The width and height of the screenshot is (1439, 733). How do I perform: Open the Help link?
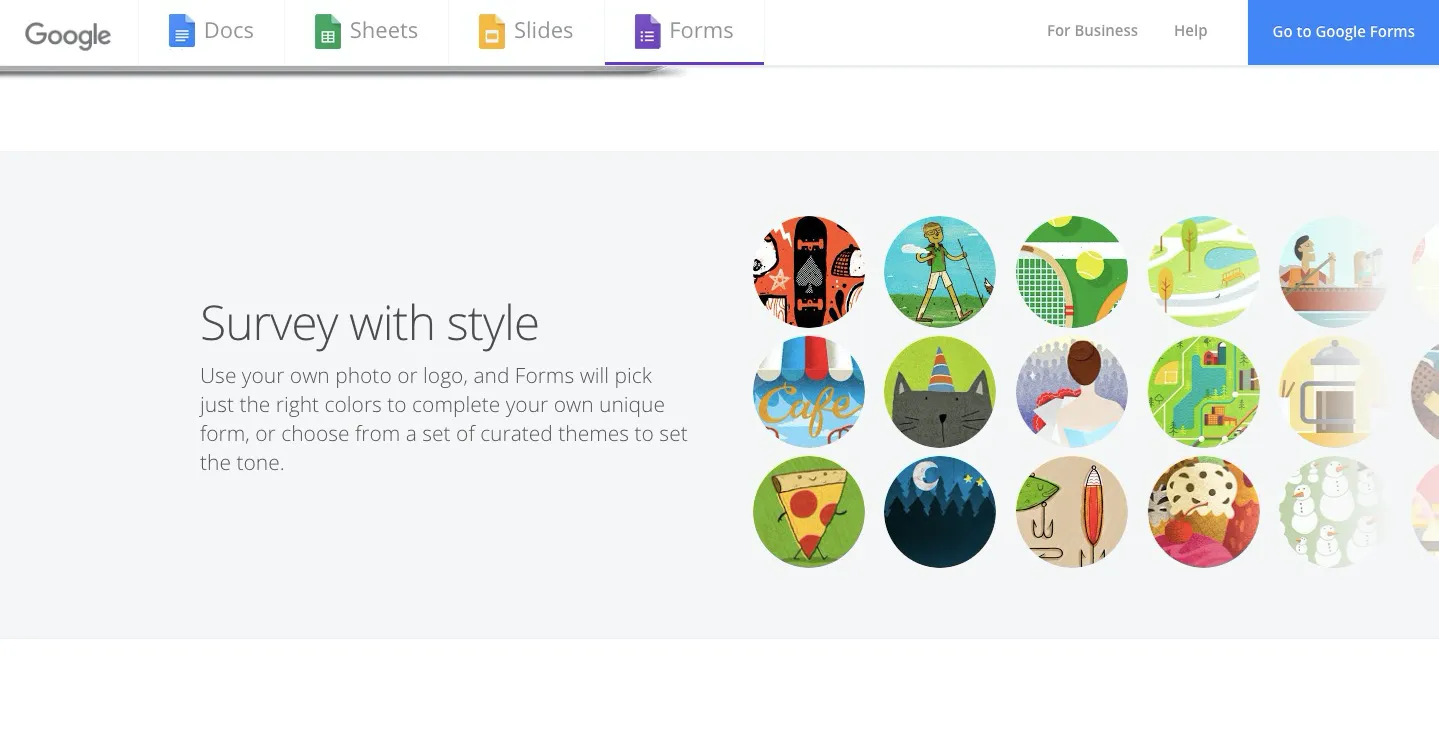(1190, 31)
